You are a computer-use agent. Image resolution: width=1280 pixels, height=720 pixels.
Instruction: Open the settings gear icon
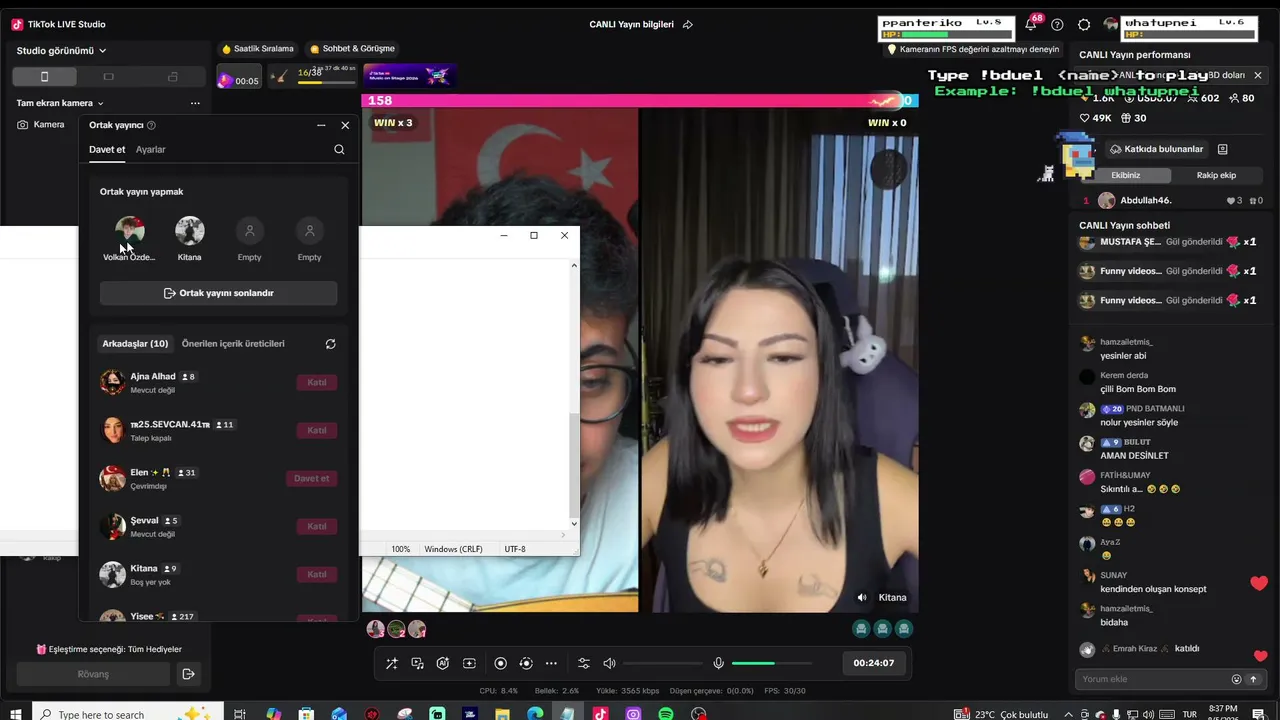pos(1084,24)
